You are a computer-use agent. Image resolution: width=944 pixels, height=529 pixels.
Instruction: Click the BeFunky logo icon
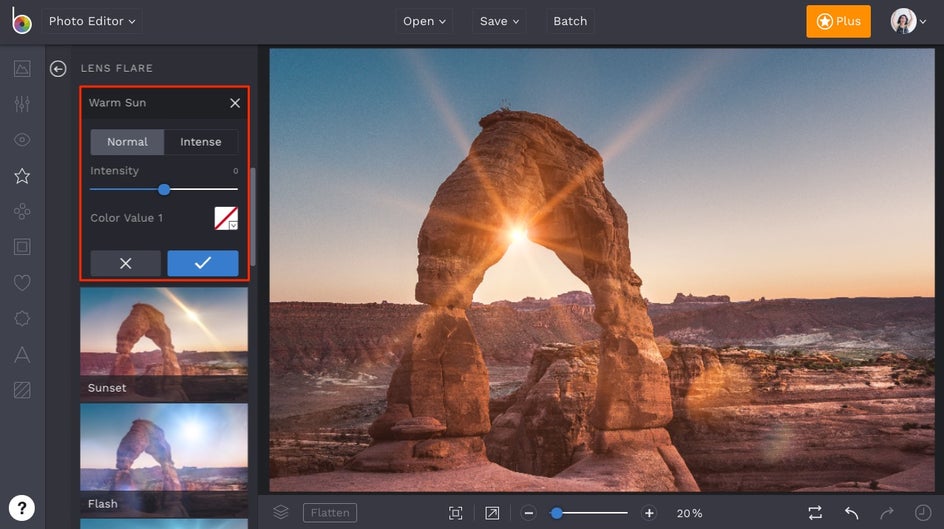click(21, 21)
